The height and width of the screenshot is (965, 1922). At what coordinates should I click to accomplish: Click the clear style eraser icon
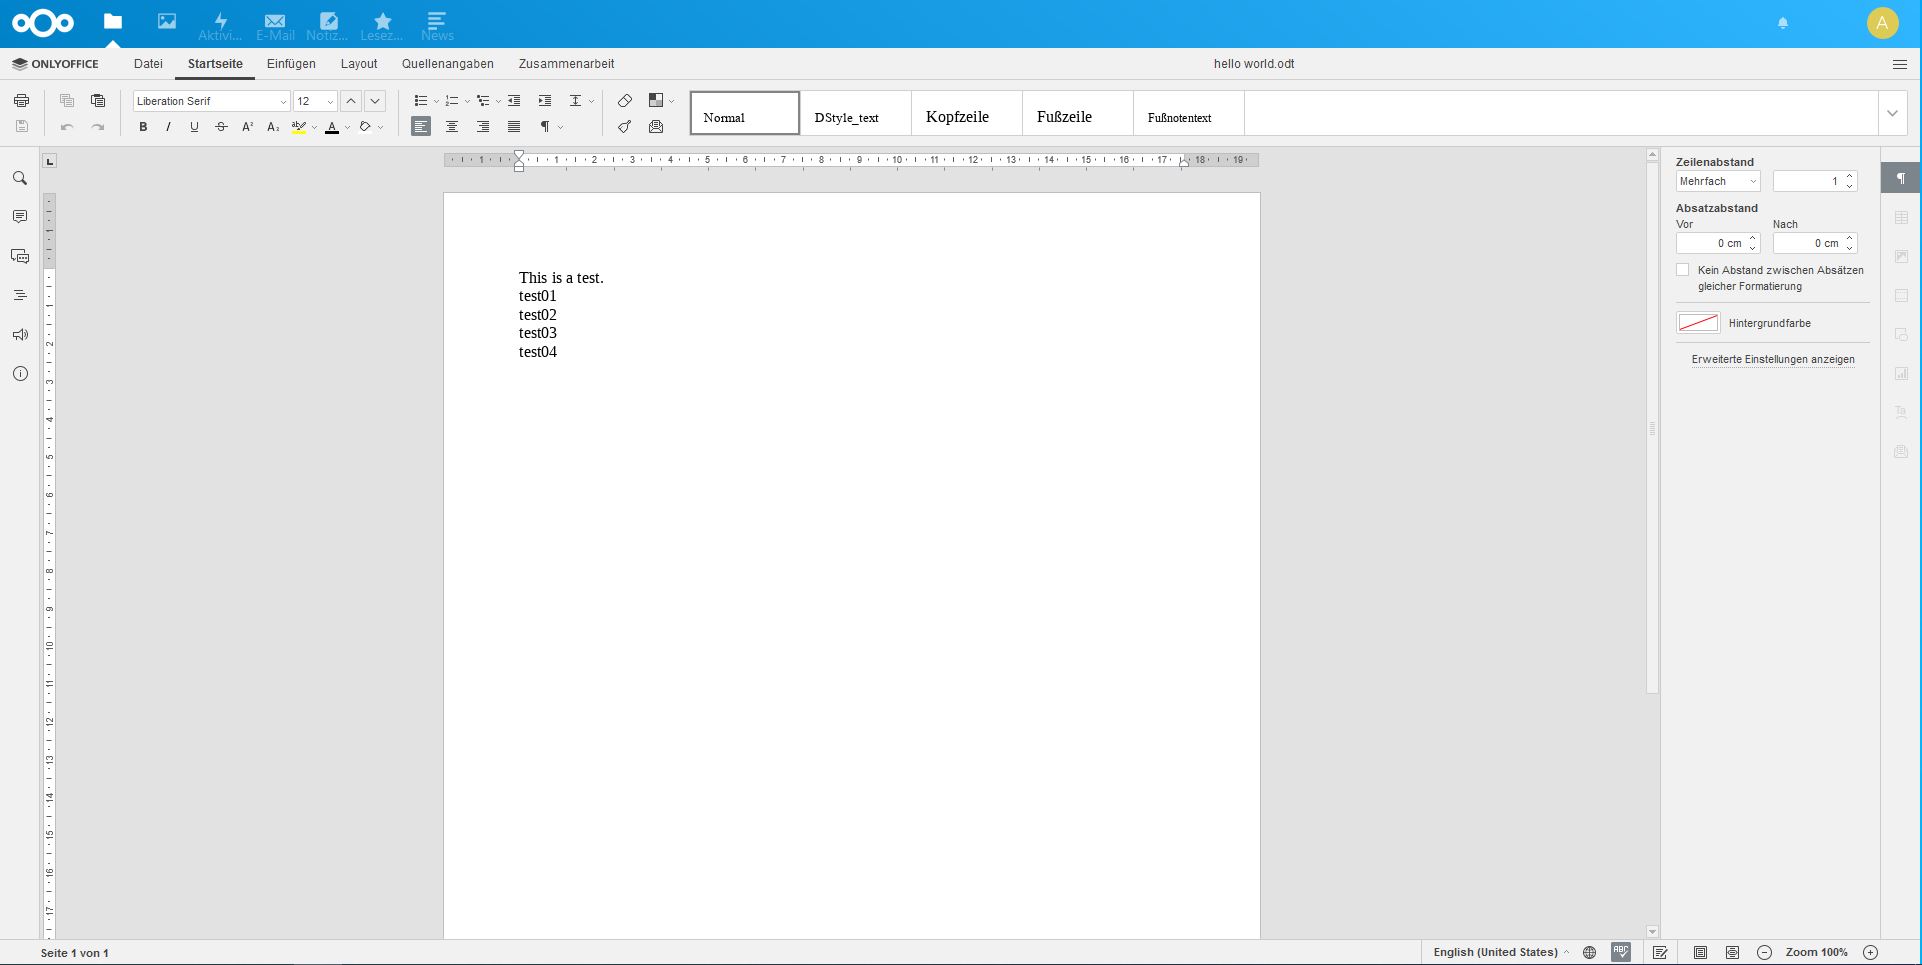click(624, 101)
